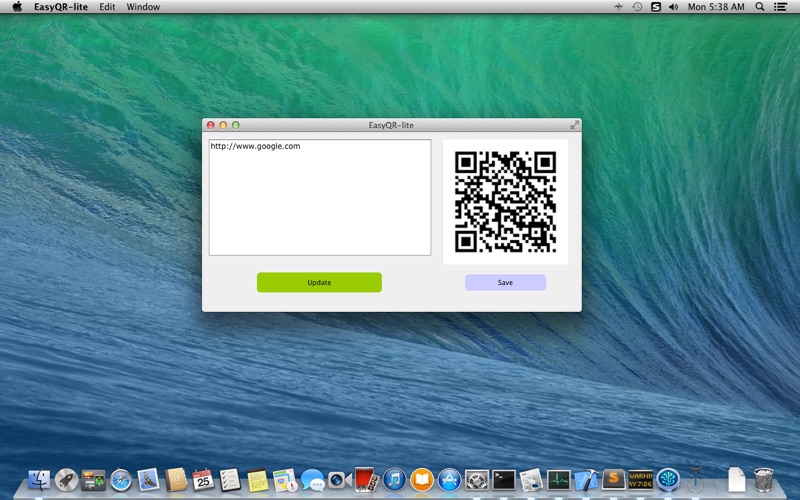Open the Notification Center list icon
Viewport: 800px width, 500px height.
click(x=780, y=7)
